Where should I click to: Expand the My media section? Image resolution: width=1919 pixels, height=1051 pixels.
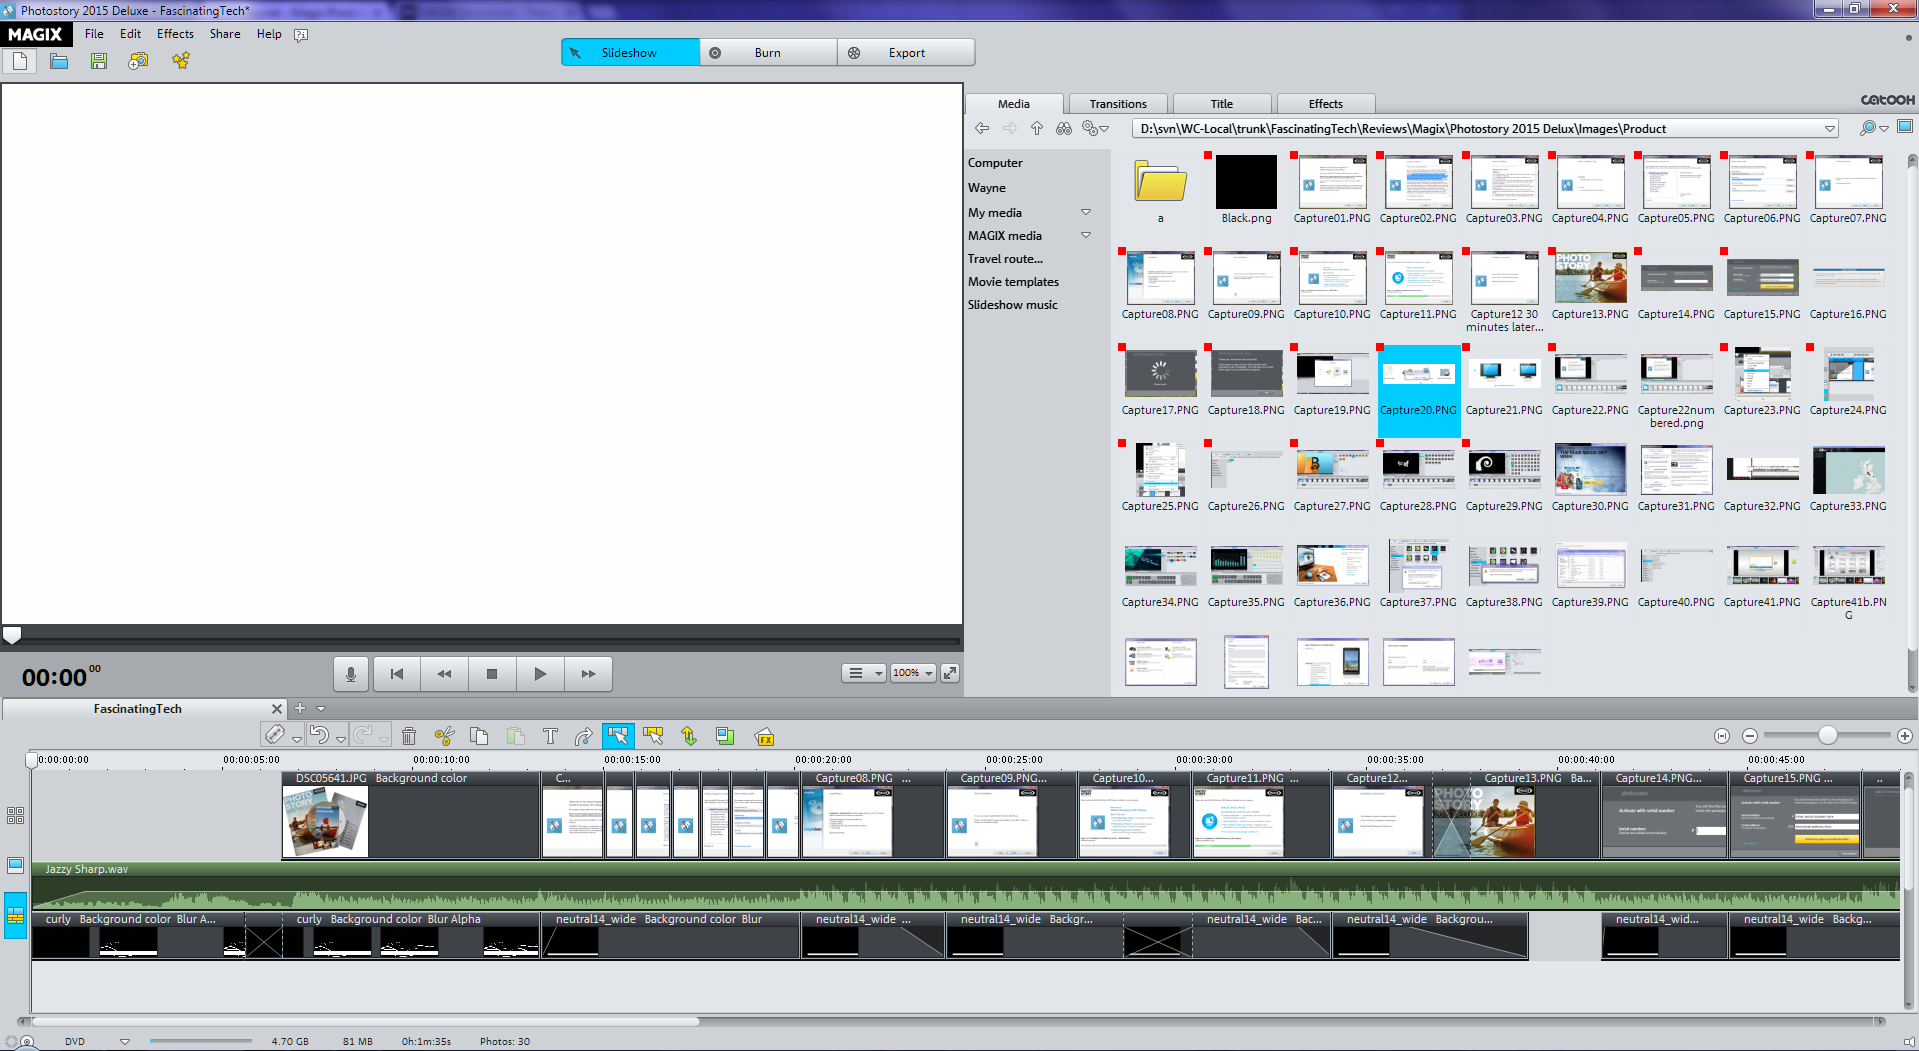click(x=1086, y=212)
